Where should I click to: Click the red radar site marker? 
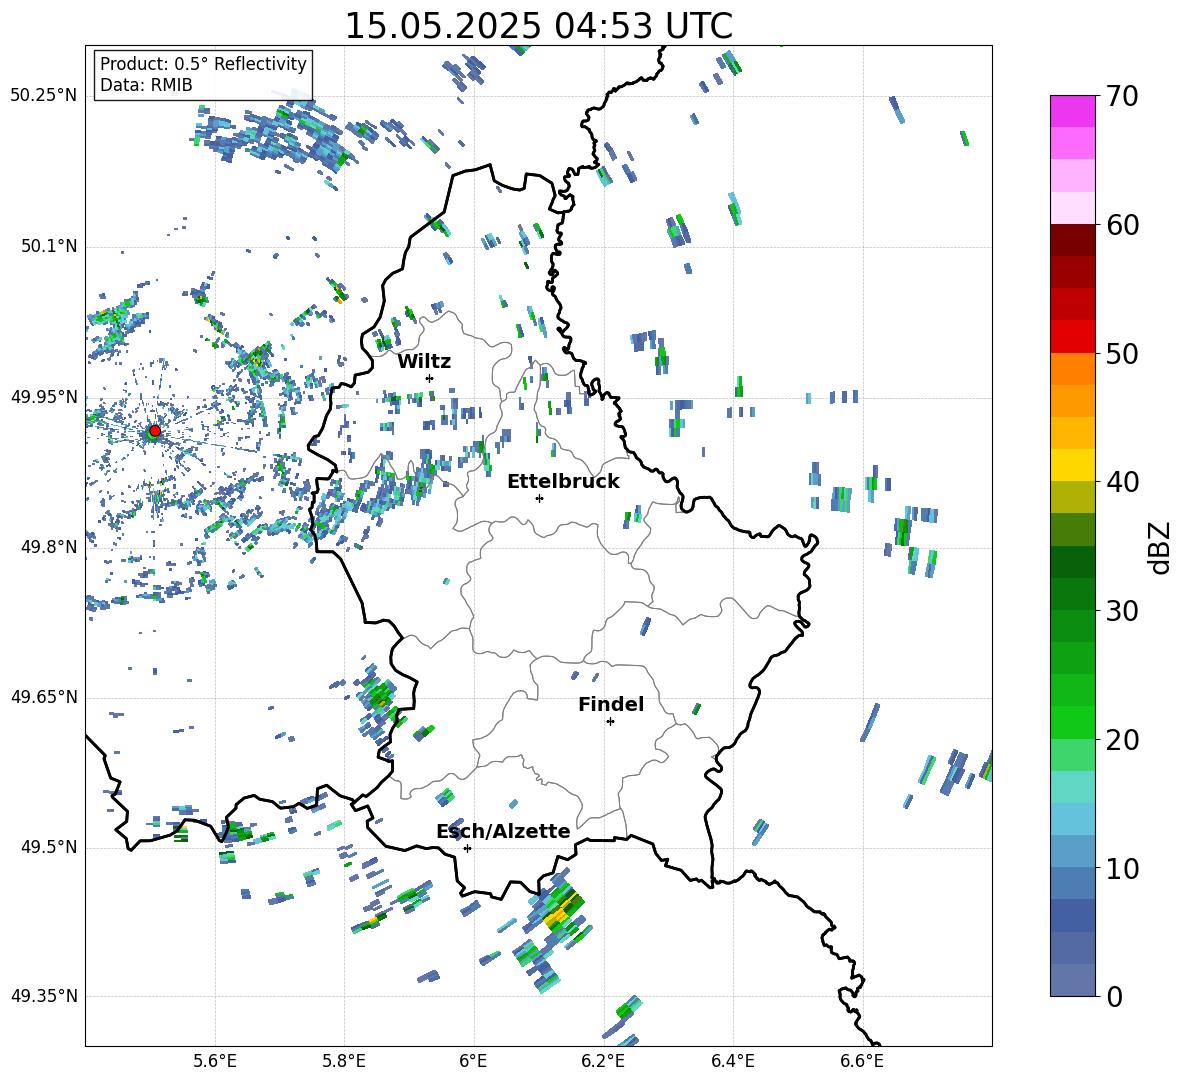coord(155,430)
